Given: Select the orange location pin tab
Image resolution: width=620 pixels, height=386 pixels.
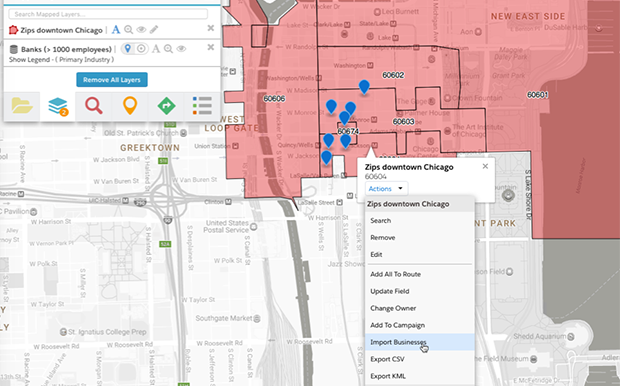Looking at the screenshot, I should point(130,106).
